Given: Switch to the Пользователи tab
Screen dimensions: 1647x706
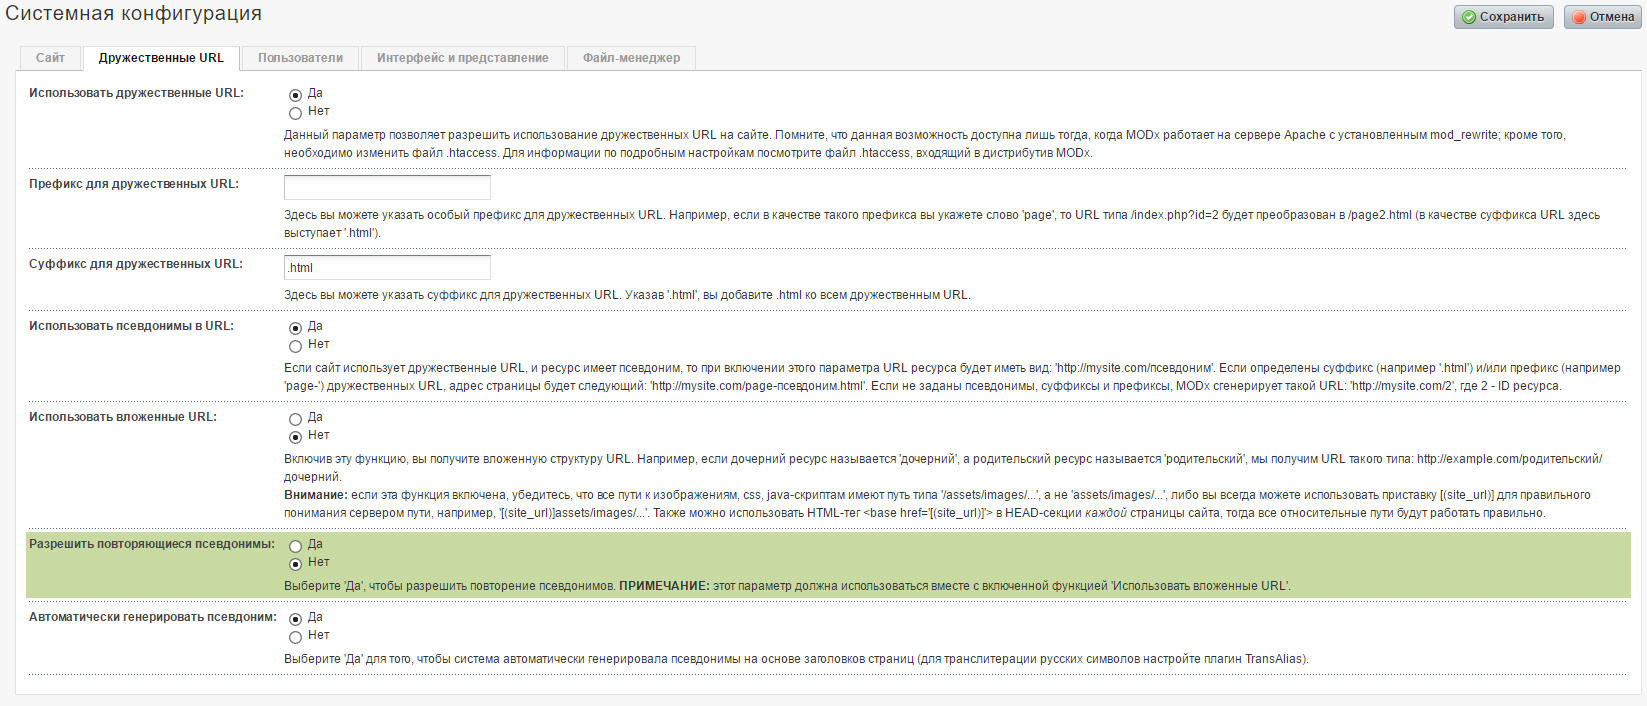Looking at the screenshot, I should coord(300,58).
